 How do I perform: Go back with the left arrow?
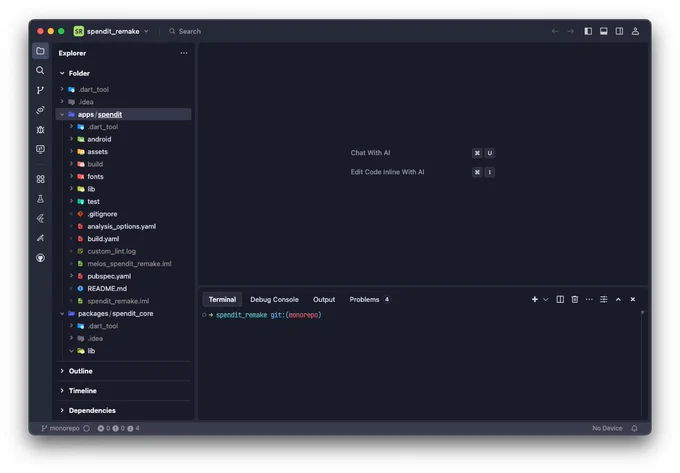[555, 31]
